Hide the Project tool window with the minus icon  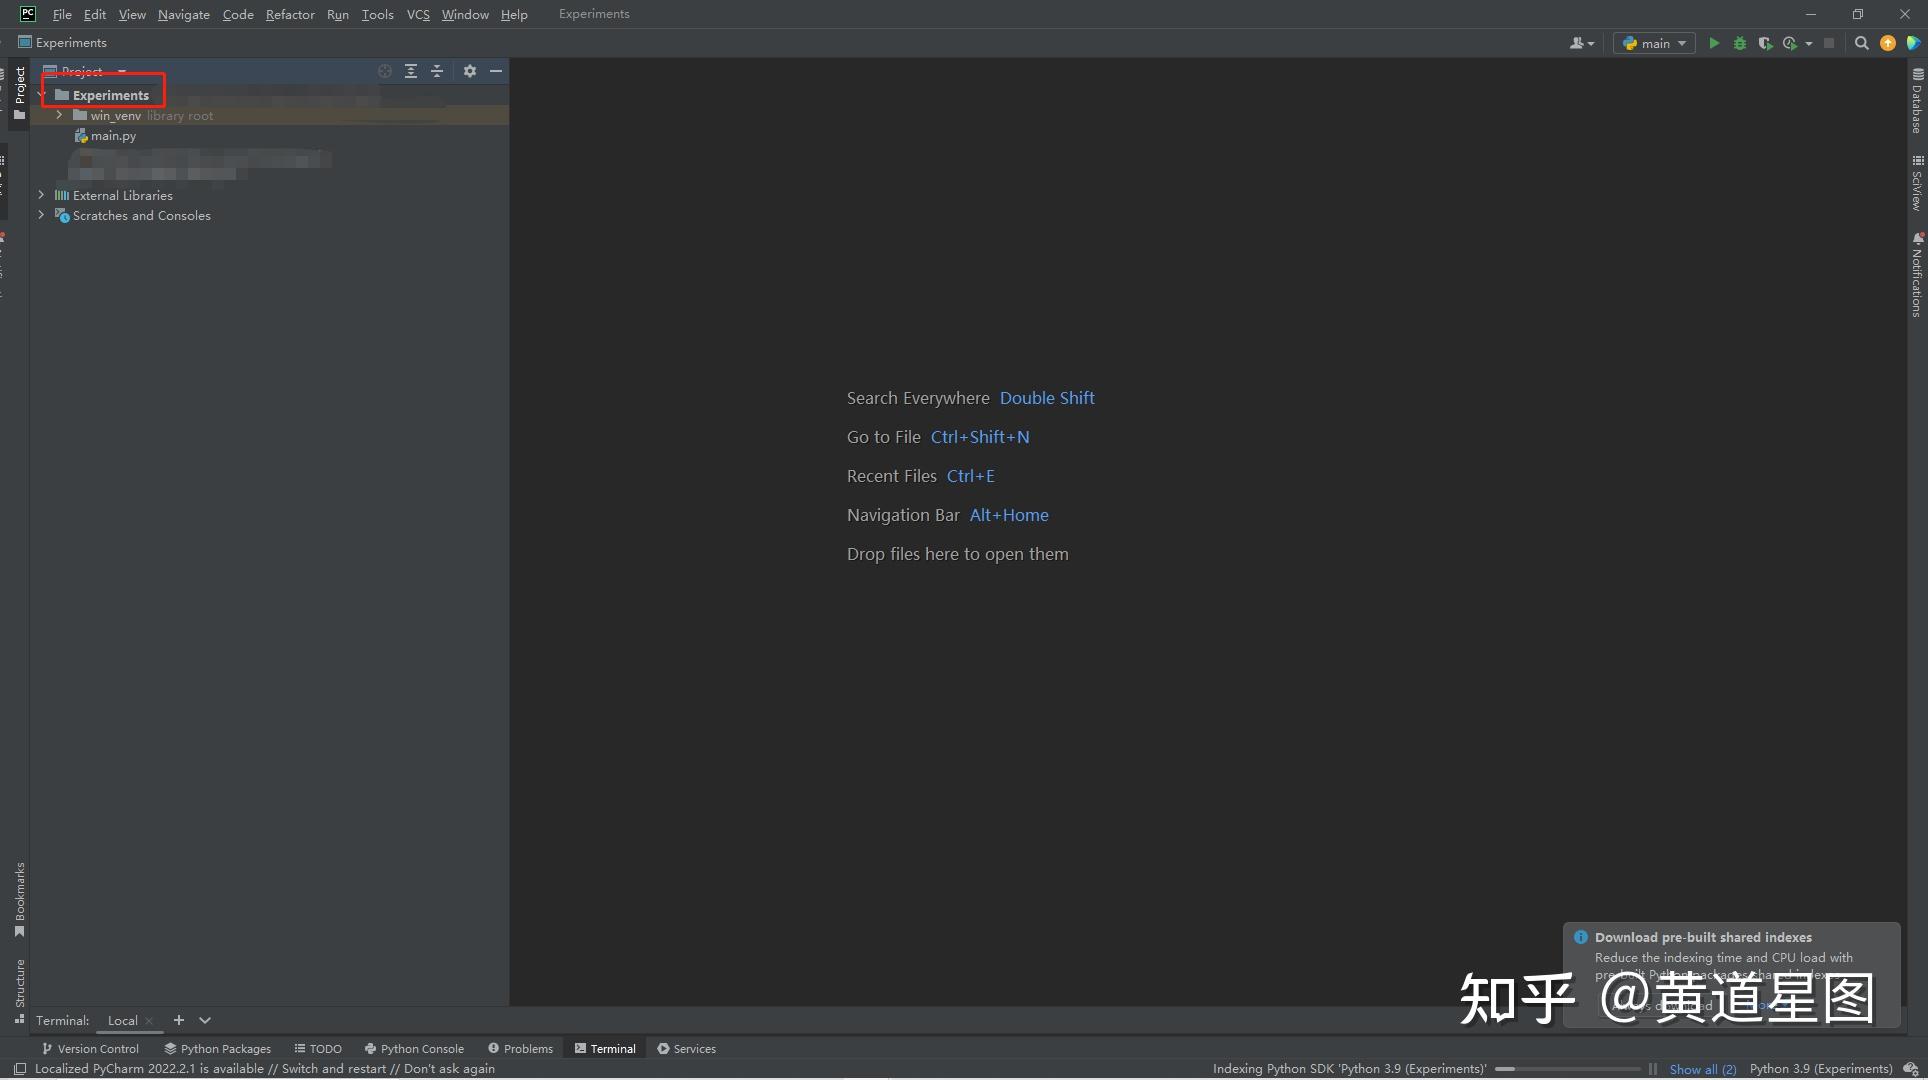496,71
